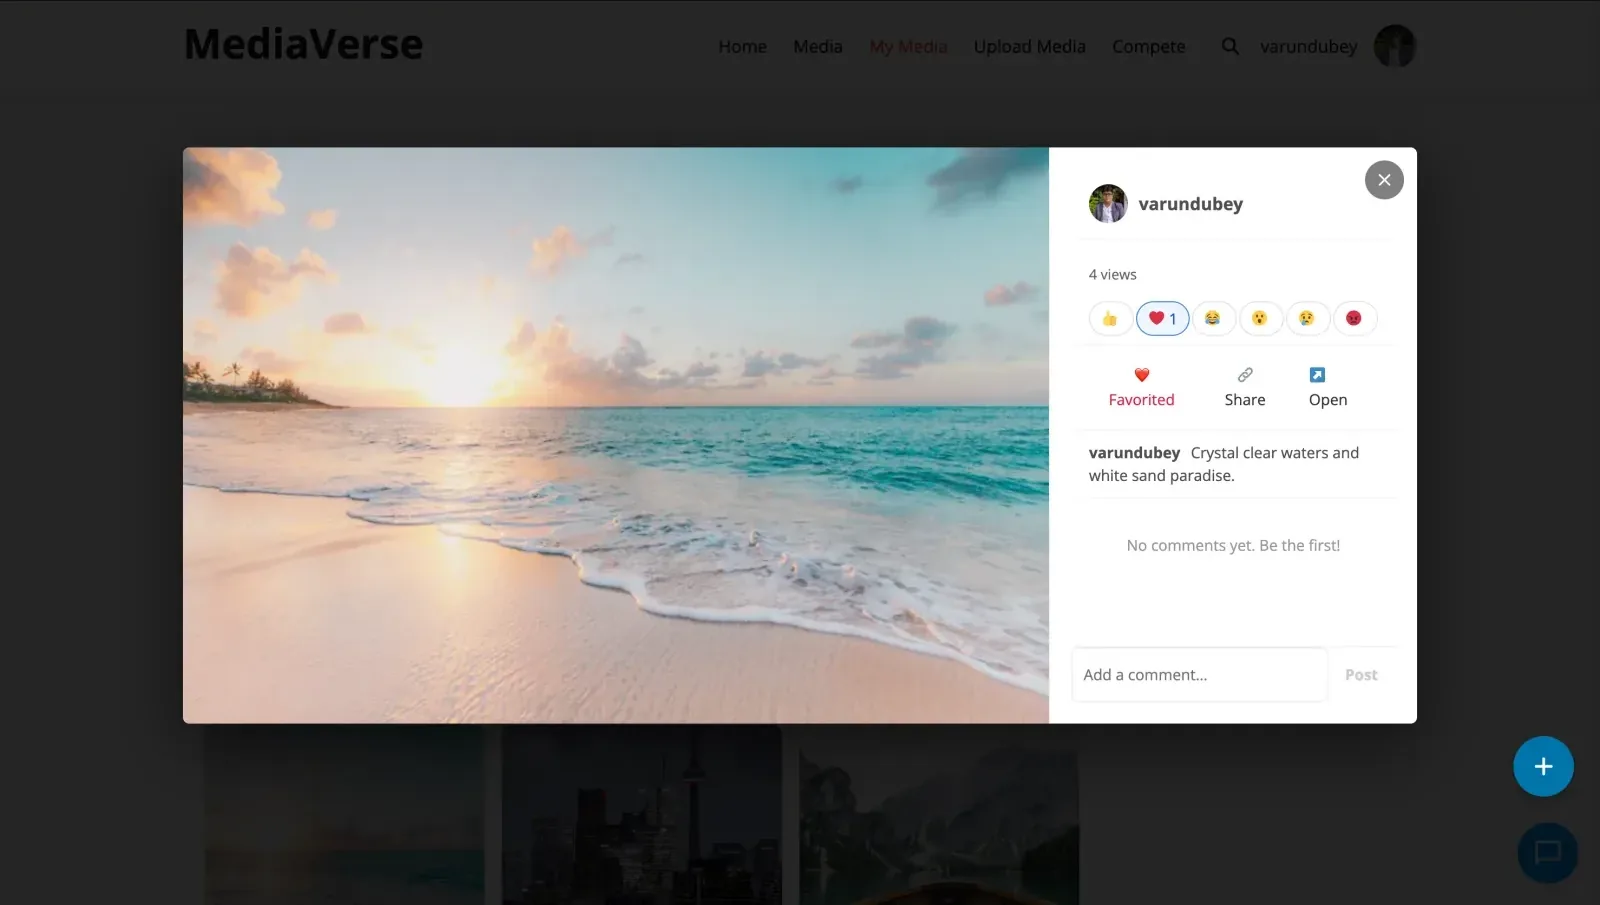This screenshot has height=905, width=1600.
Task: React with the surprised face emoji
Action: click(1260, 319)
